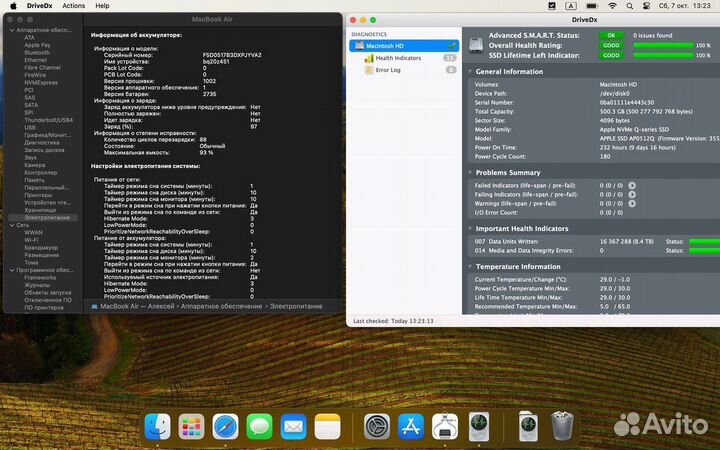Click 'MacBook Air — Алексей' in path bar
This screenshot has width=720, height=450.
(137, 306)
